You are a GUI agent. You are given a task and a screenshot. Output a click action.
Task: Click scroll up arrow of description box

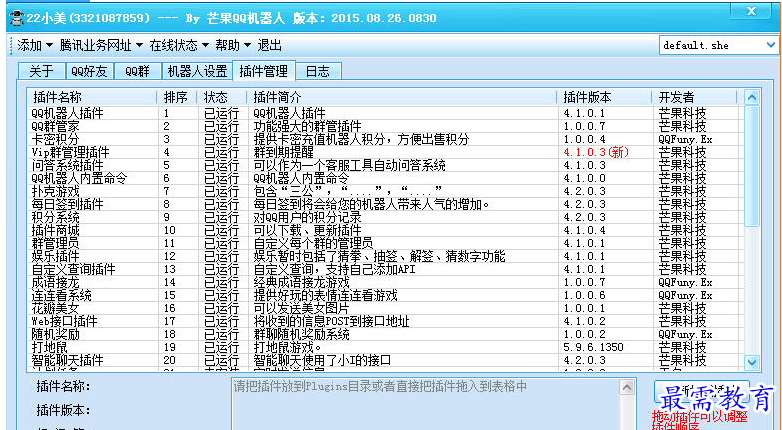(x=627, y=387)
